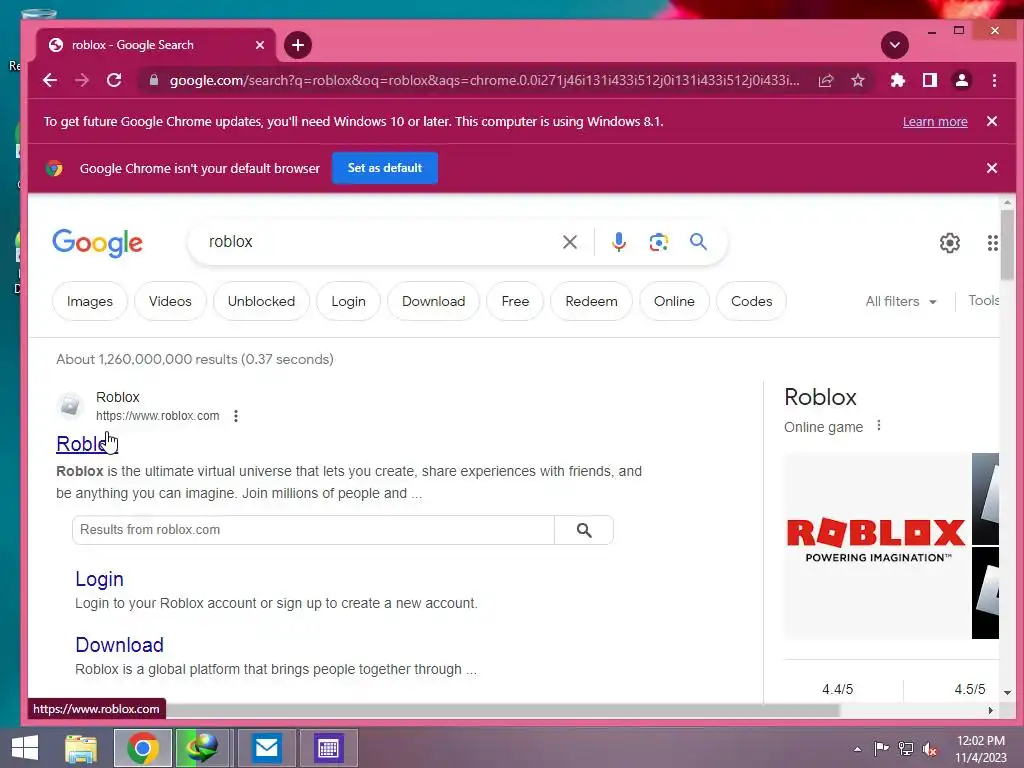This screenshot has height=768, width=1024.
Task: Open Chrome extensions puzzle icon
Action: click(898, 80)
